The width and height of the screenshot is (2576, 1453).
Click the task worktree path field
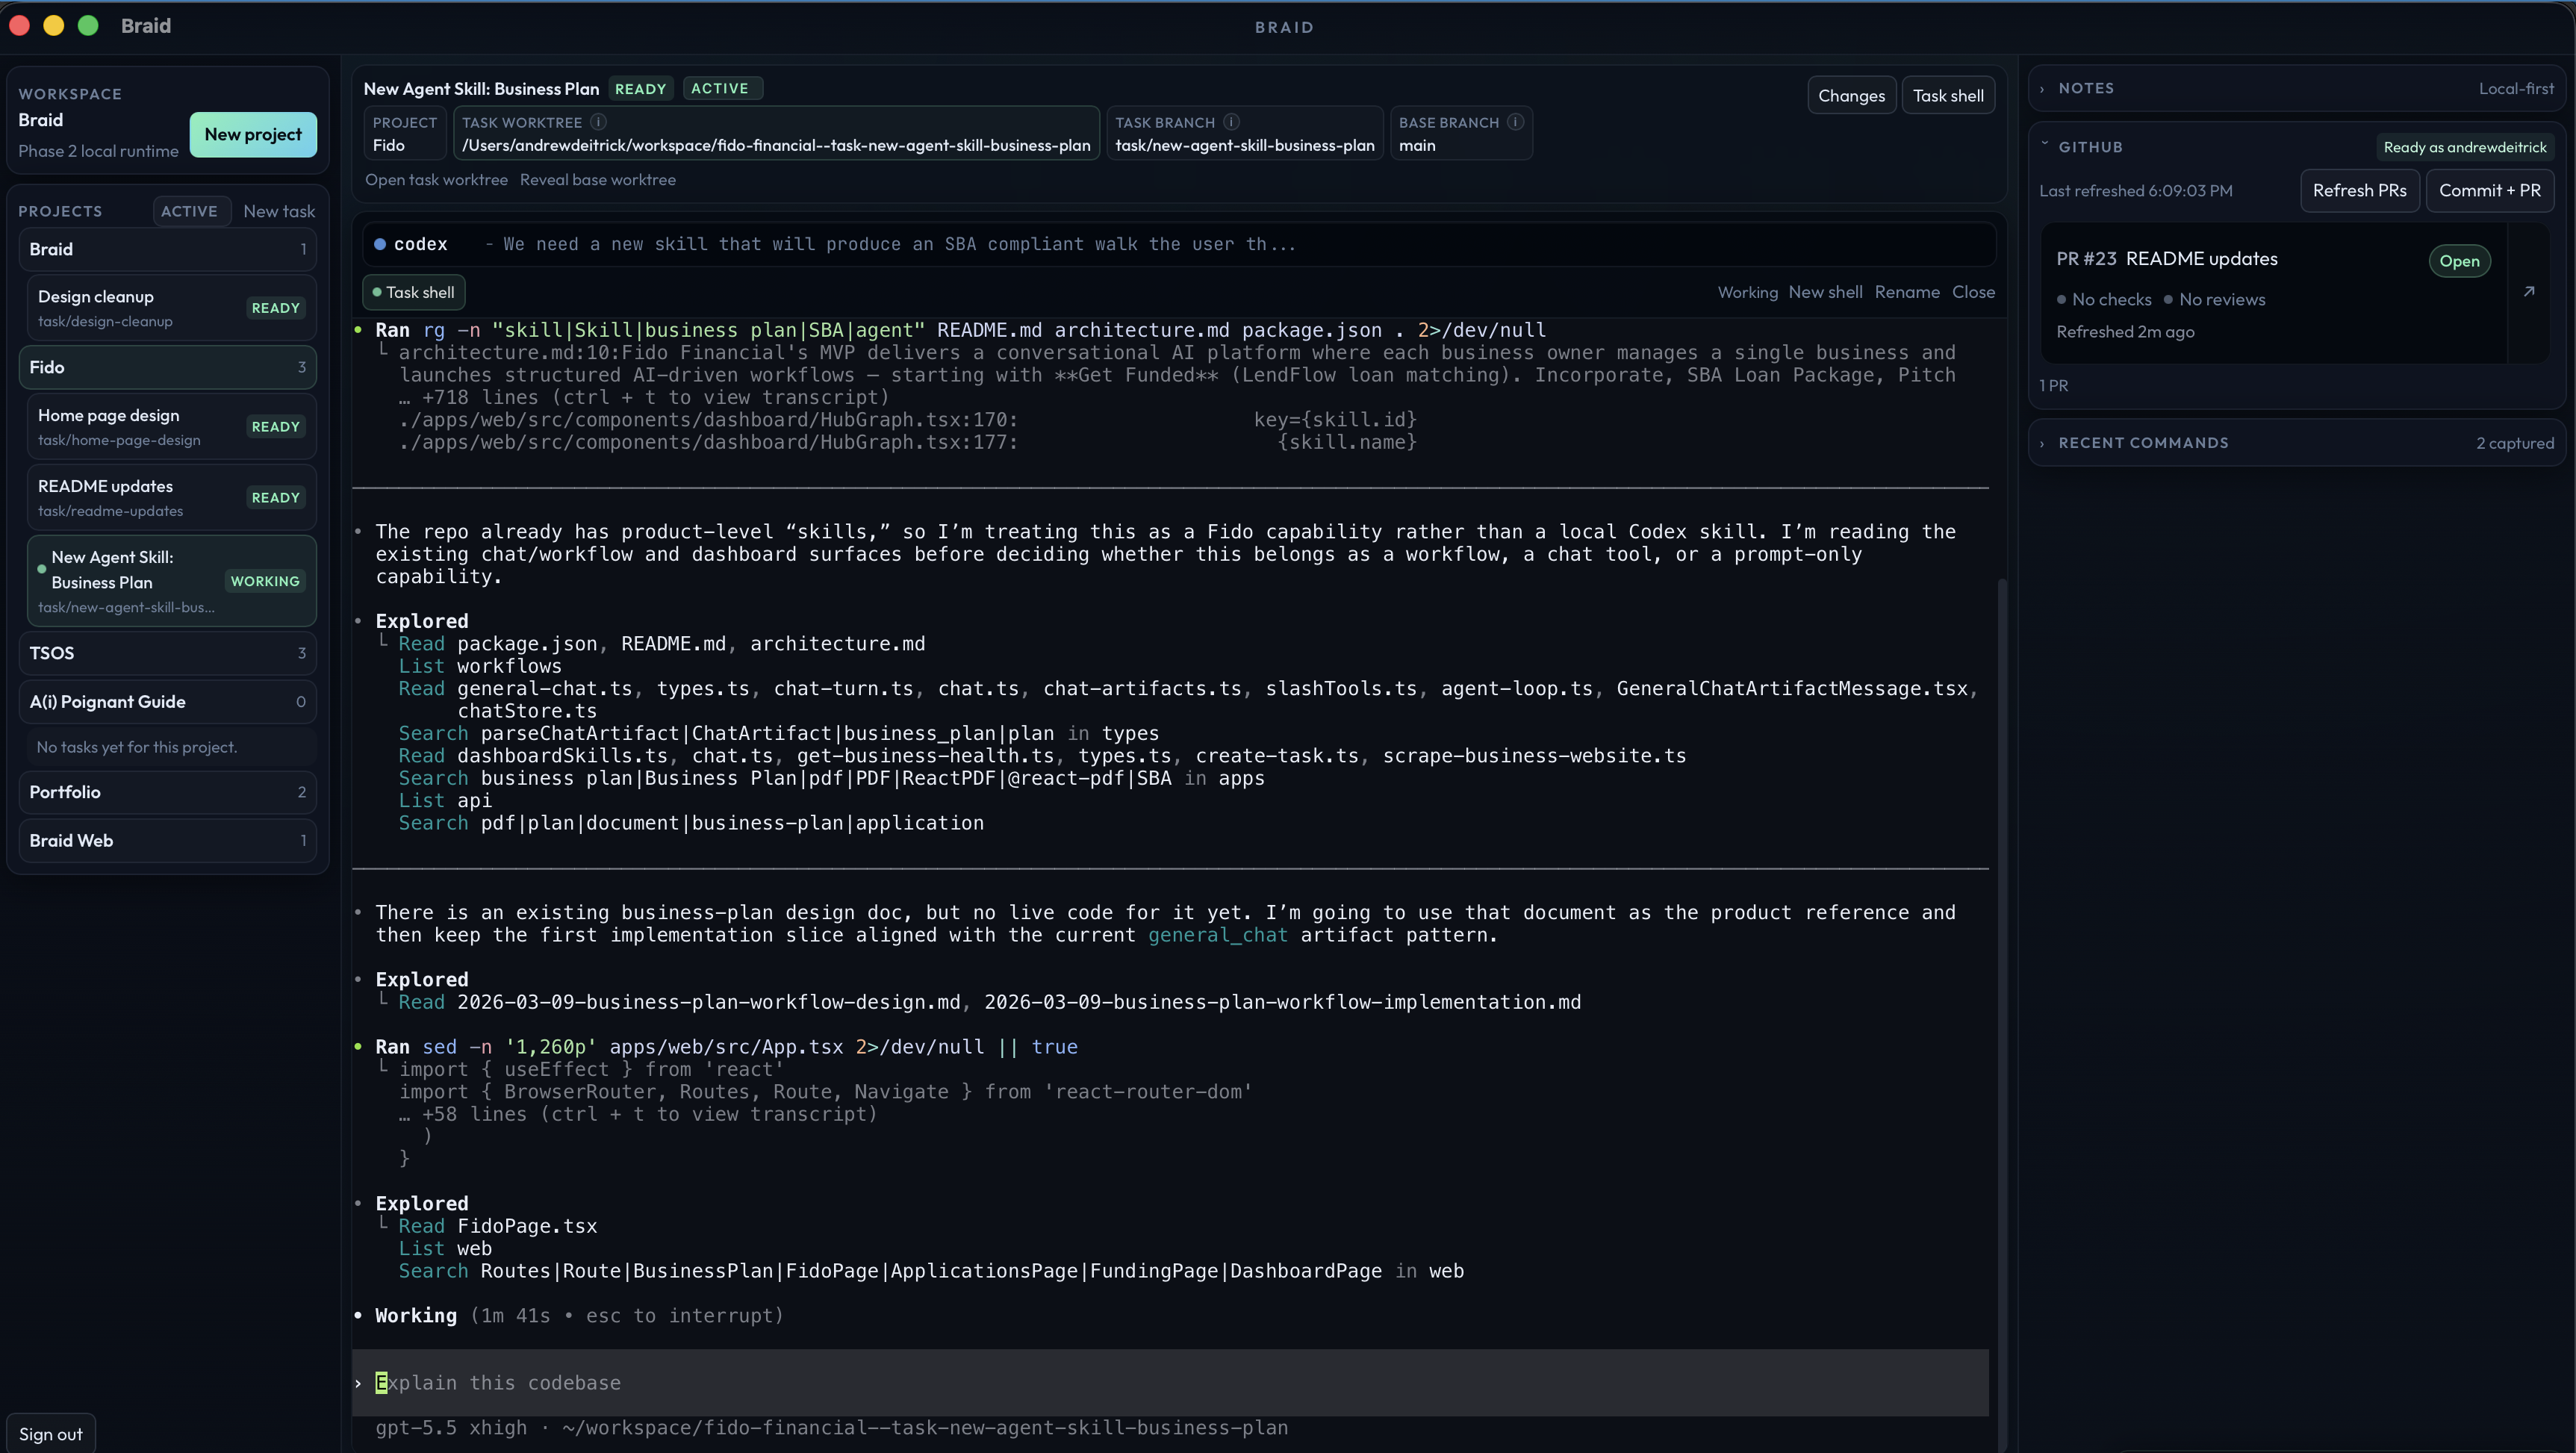point(776,133)
